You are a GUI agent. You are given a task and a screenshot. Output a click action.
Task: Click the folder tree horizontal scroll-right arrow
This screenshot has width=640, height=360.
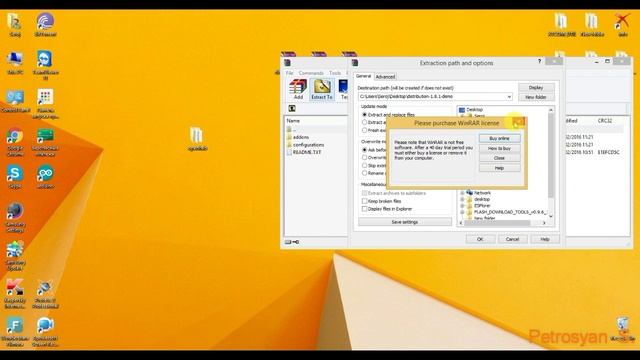tap(544, 223)
